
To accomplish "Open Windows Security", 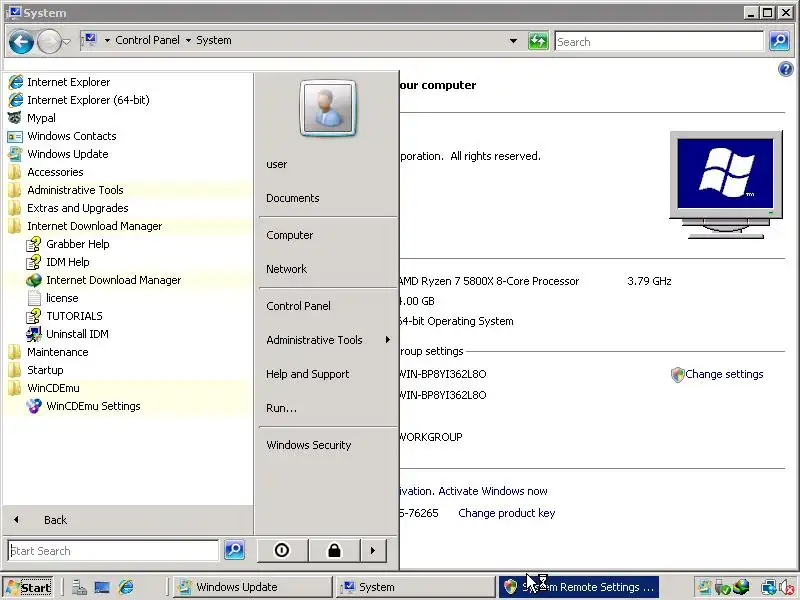I will pos(308,445).
